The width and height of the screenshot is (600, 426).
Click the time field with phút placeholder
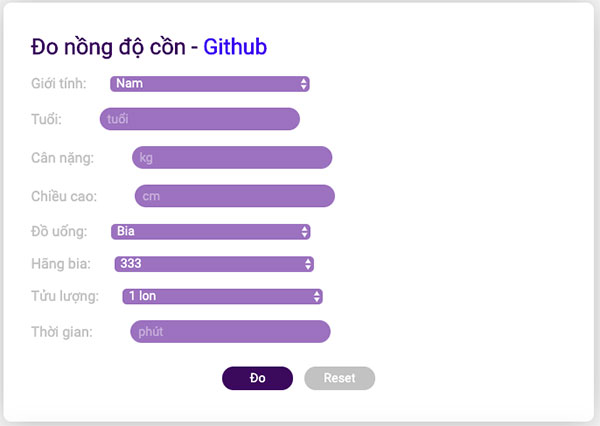229,331
